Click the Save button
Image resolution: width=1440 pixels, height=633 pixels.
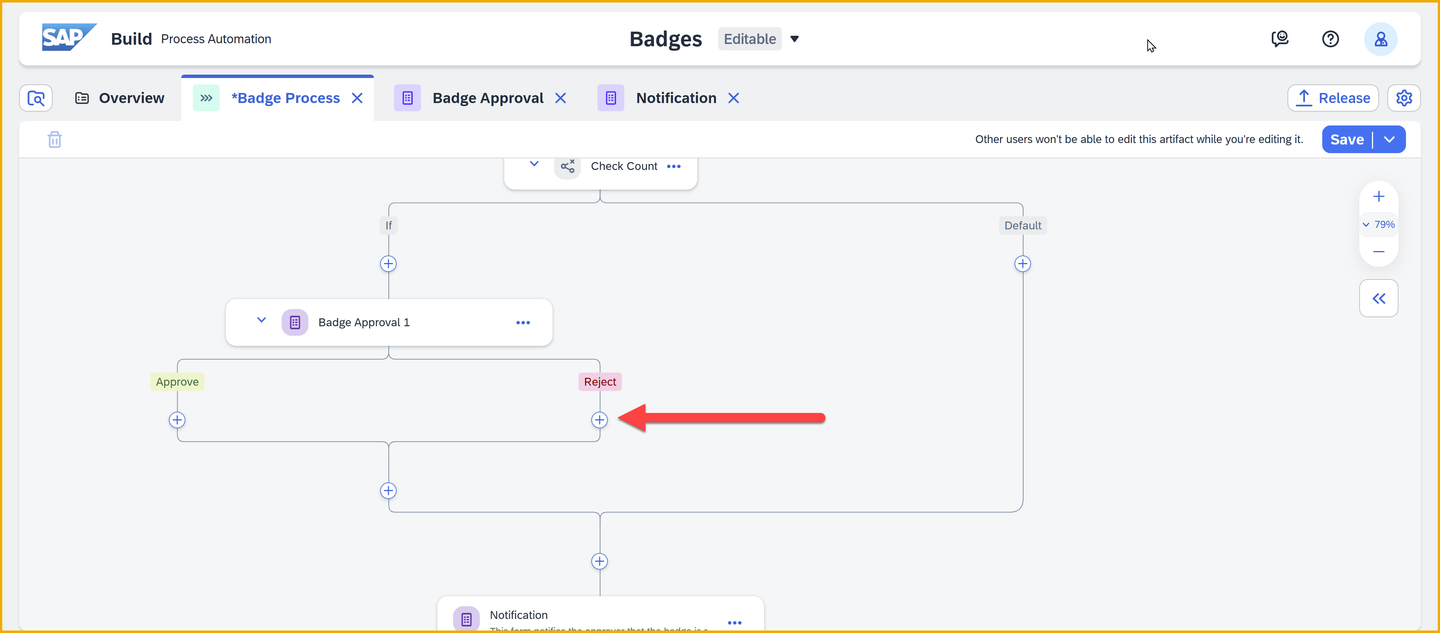coord(1347,140)
